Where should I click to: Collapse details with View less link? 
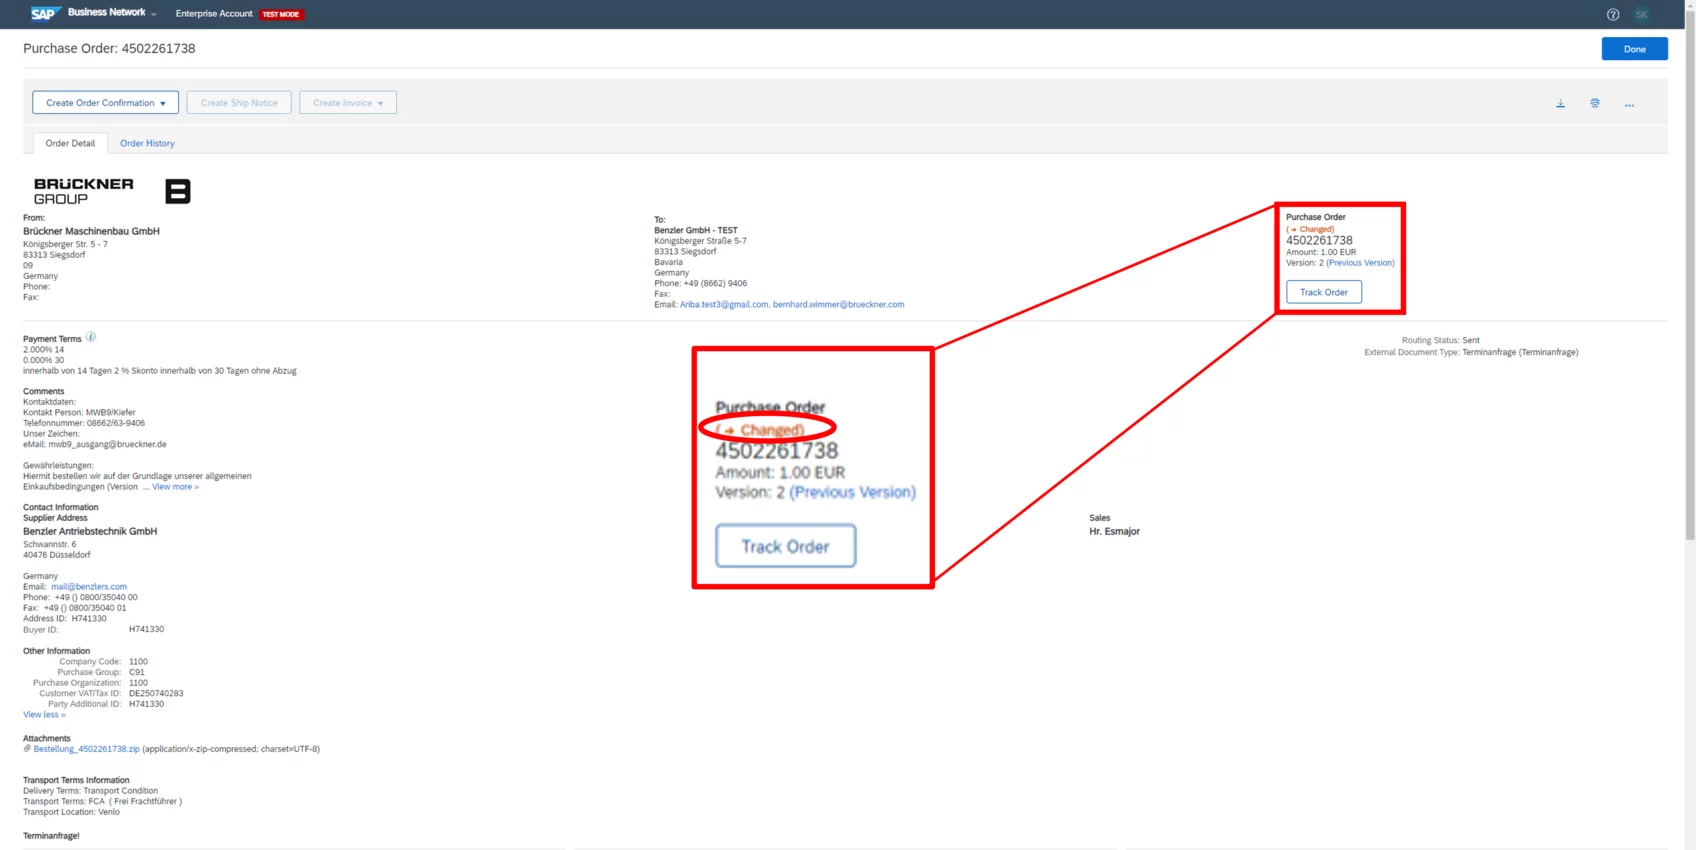click(44, 715)
